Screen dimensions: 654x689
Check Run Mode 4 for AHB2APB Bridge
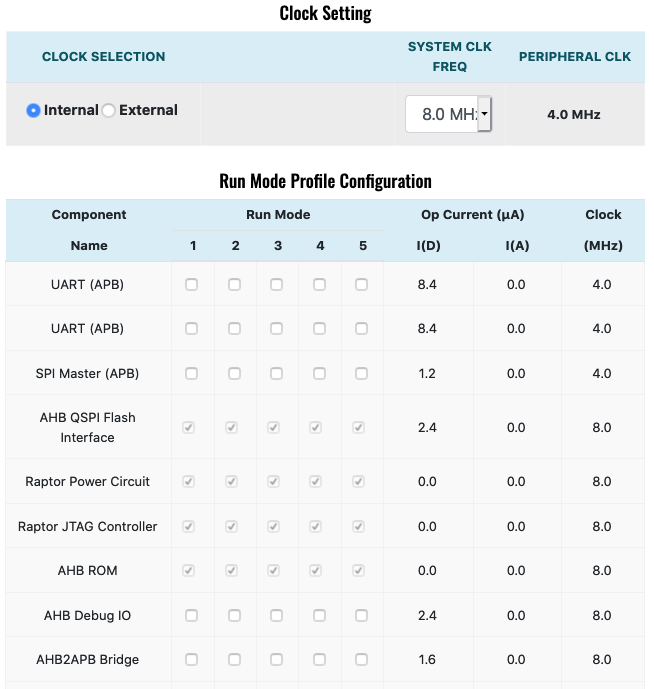click(x=320, y=660)
